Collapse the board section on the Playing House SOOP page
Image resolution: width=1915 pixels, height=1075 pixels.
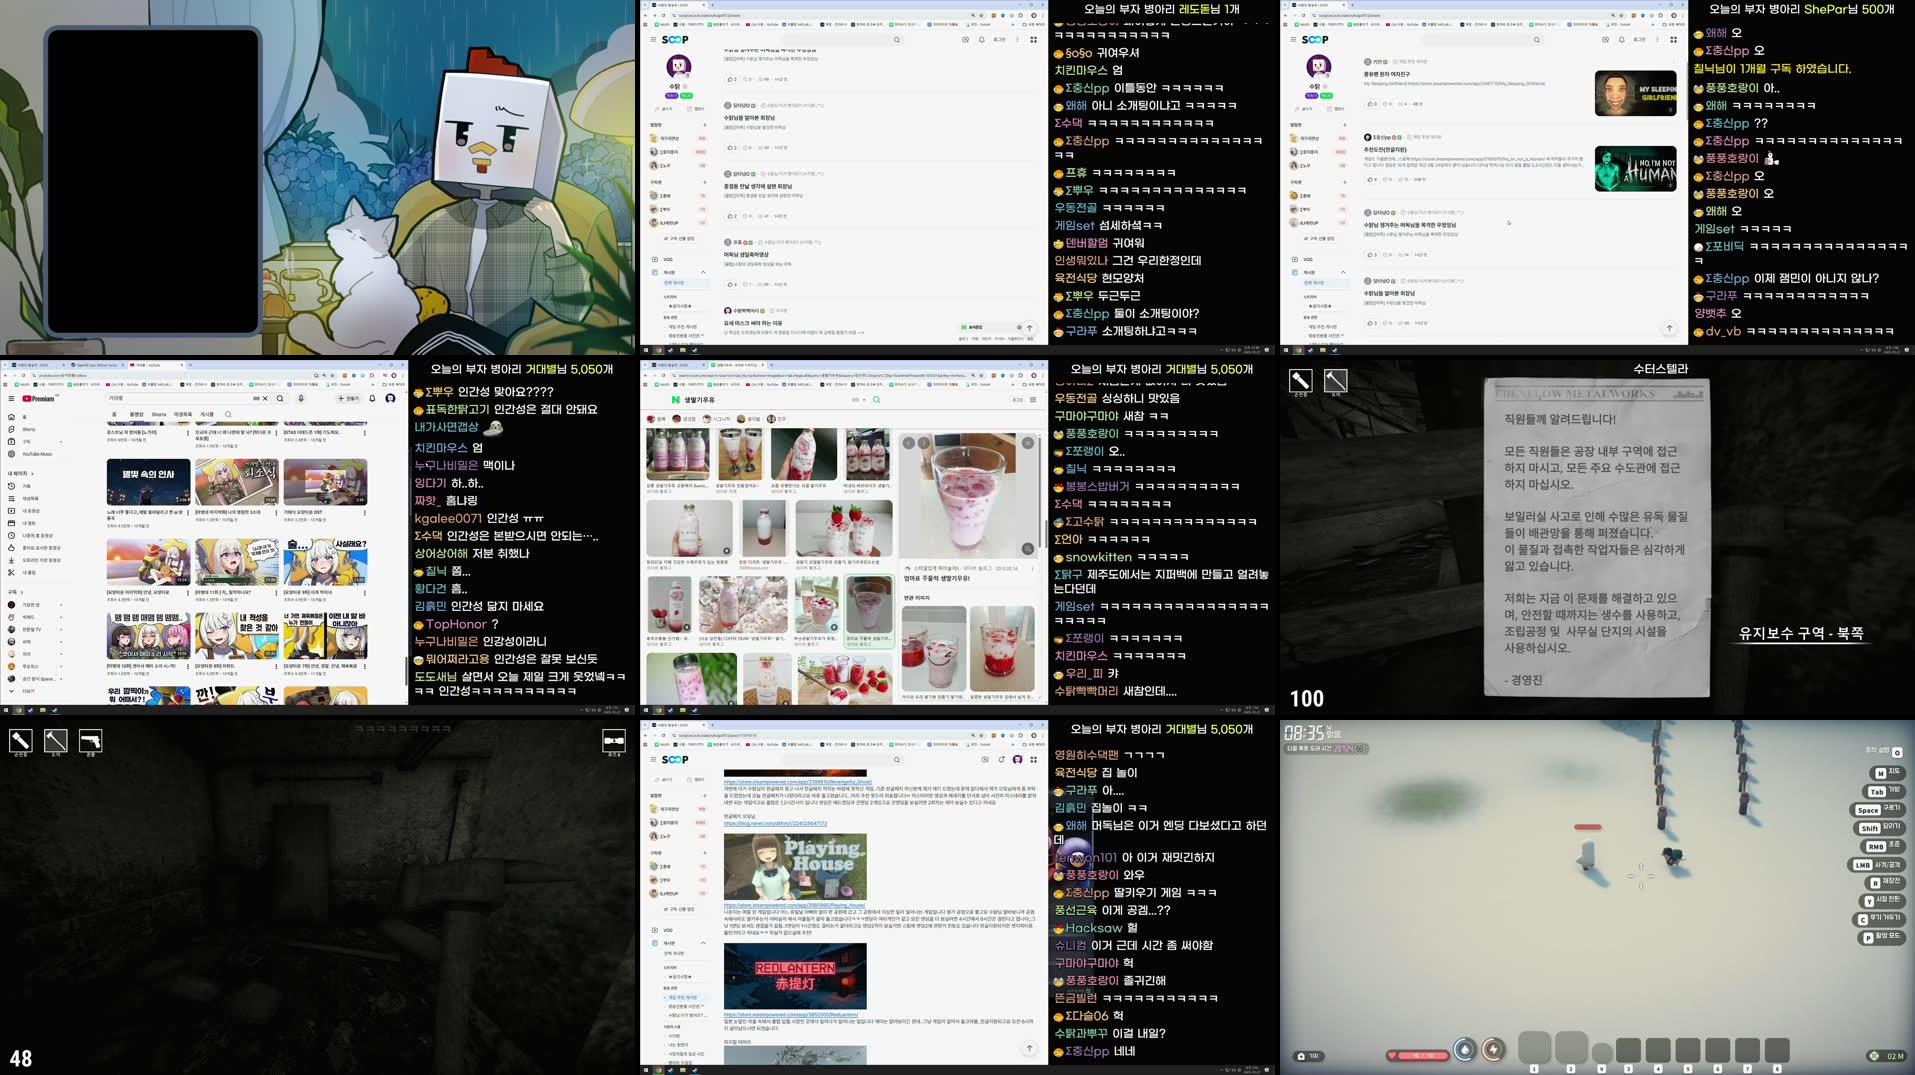(703, 943)
